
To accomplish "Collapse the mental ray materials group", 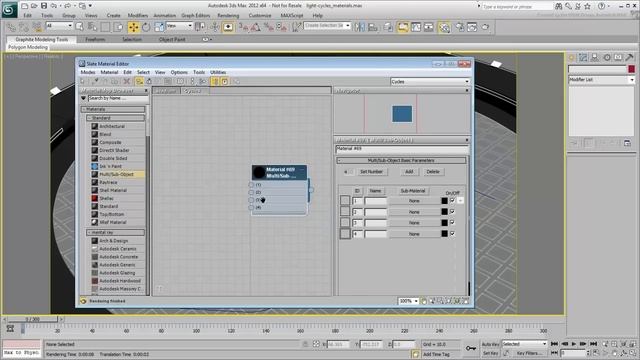I will [116, 233].
